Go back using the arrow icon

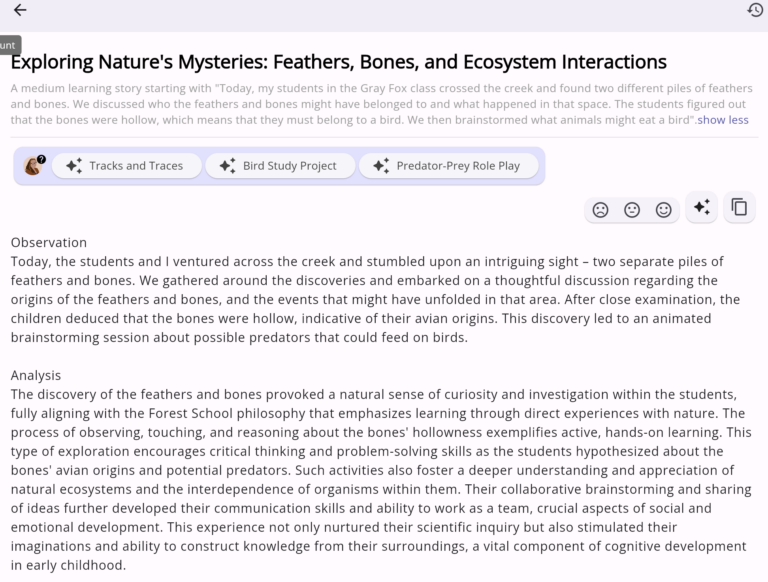point(20,10)
